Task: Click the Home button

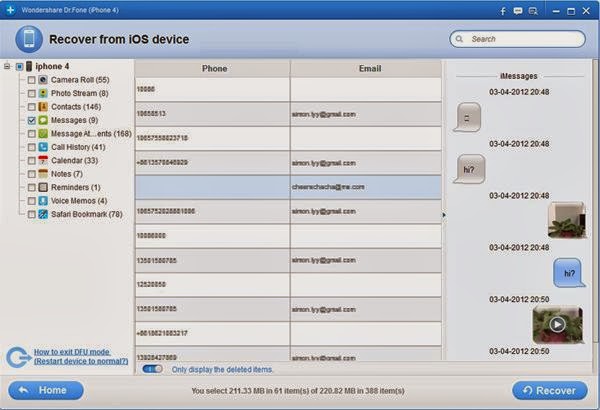Action: [46, 390]
